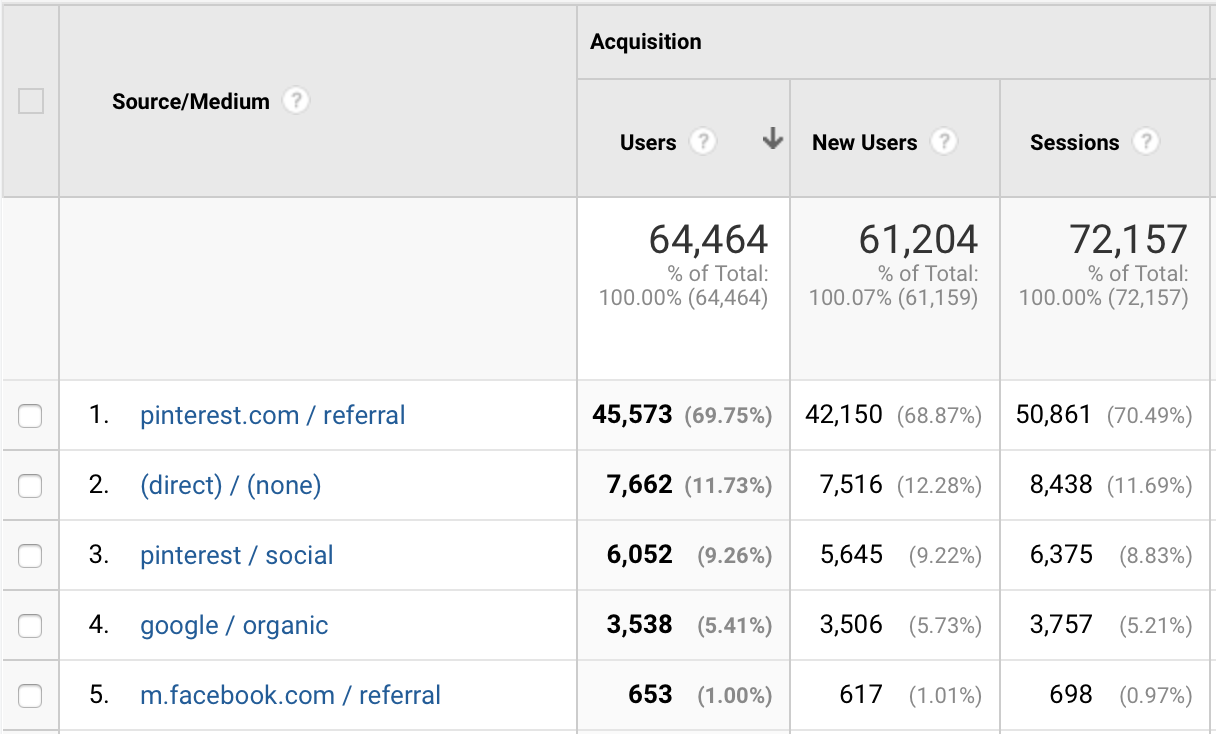Select checkbox for (direct) / (none) row

coord(30,486)
